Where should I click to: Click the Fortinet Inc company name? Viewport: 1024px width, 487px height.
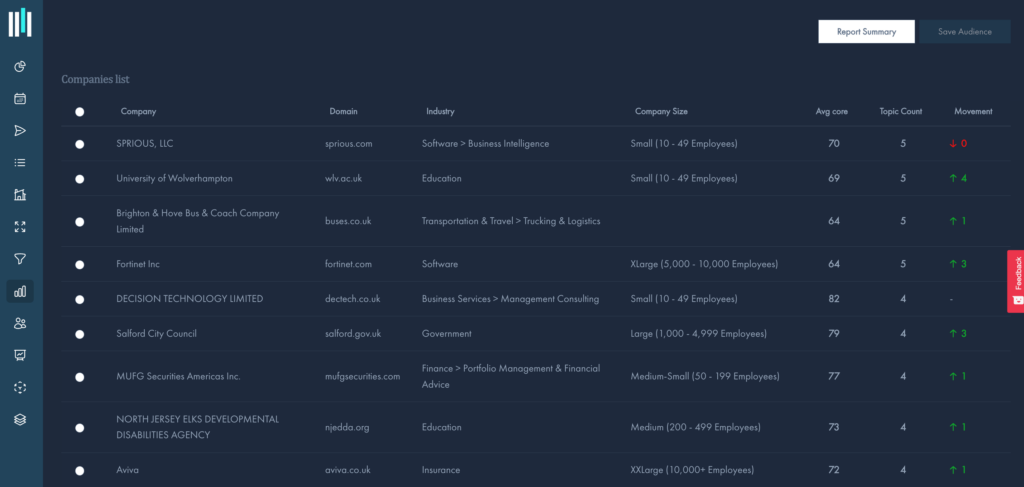[138, 264]
